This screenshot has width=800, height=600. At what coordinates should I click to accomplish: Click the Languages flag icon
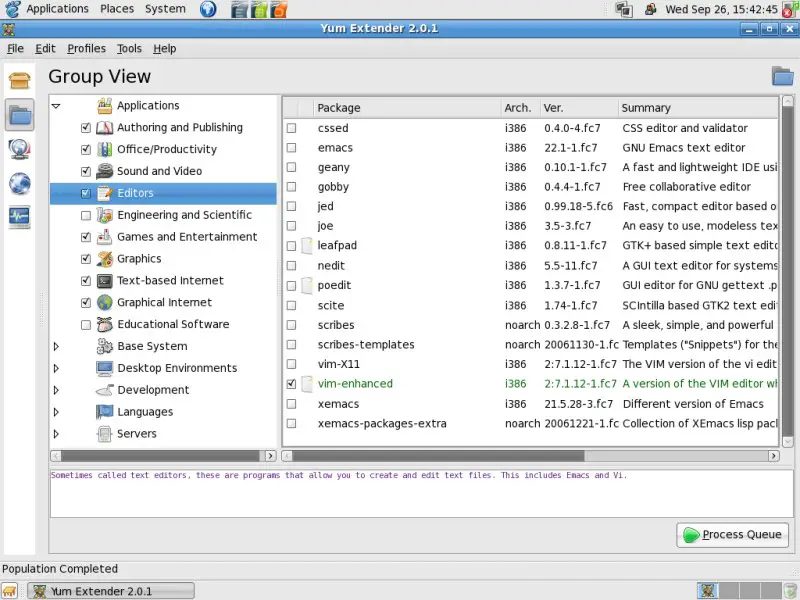pos(105,412)
